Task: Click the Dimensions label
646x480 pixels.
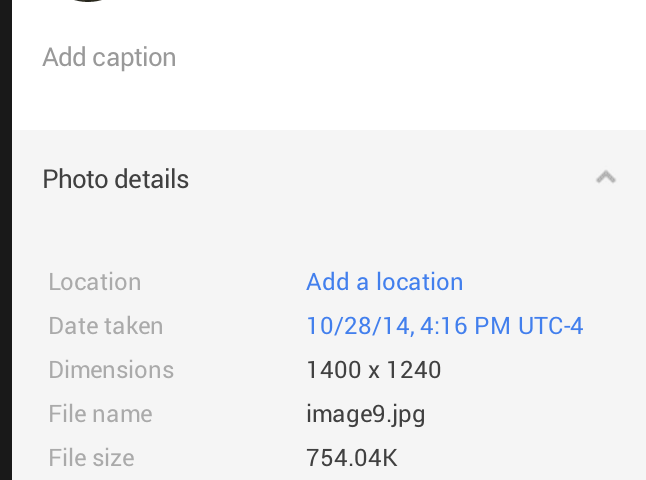Action: 111,370
